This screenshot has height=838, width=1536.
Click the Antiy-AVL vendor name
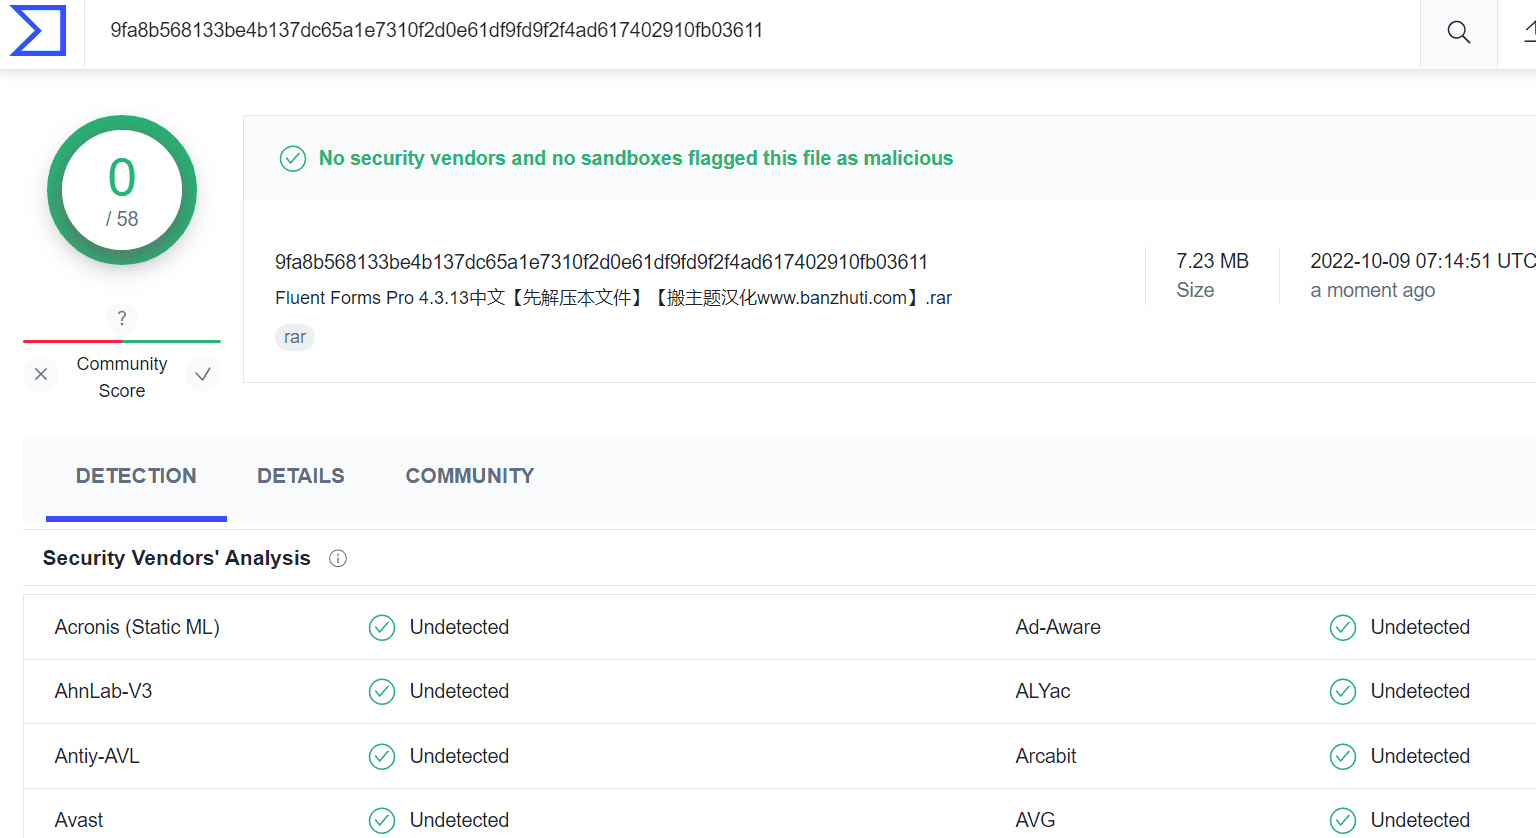pyautogui.click(x=97, y=756)
